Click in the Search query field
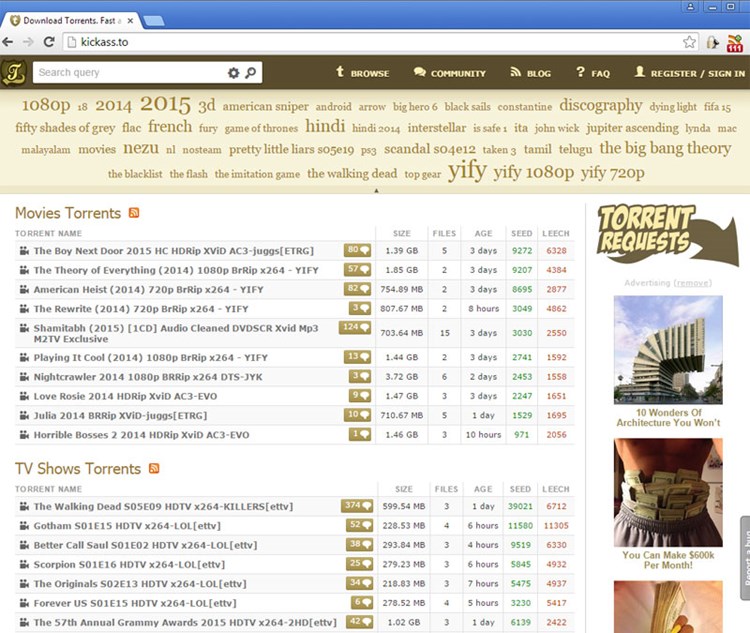This screenshot has width=750, height=633. [x=129, y=73]
